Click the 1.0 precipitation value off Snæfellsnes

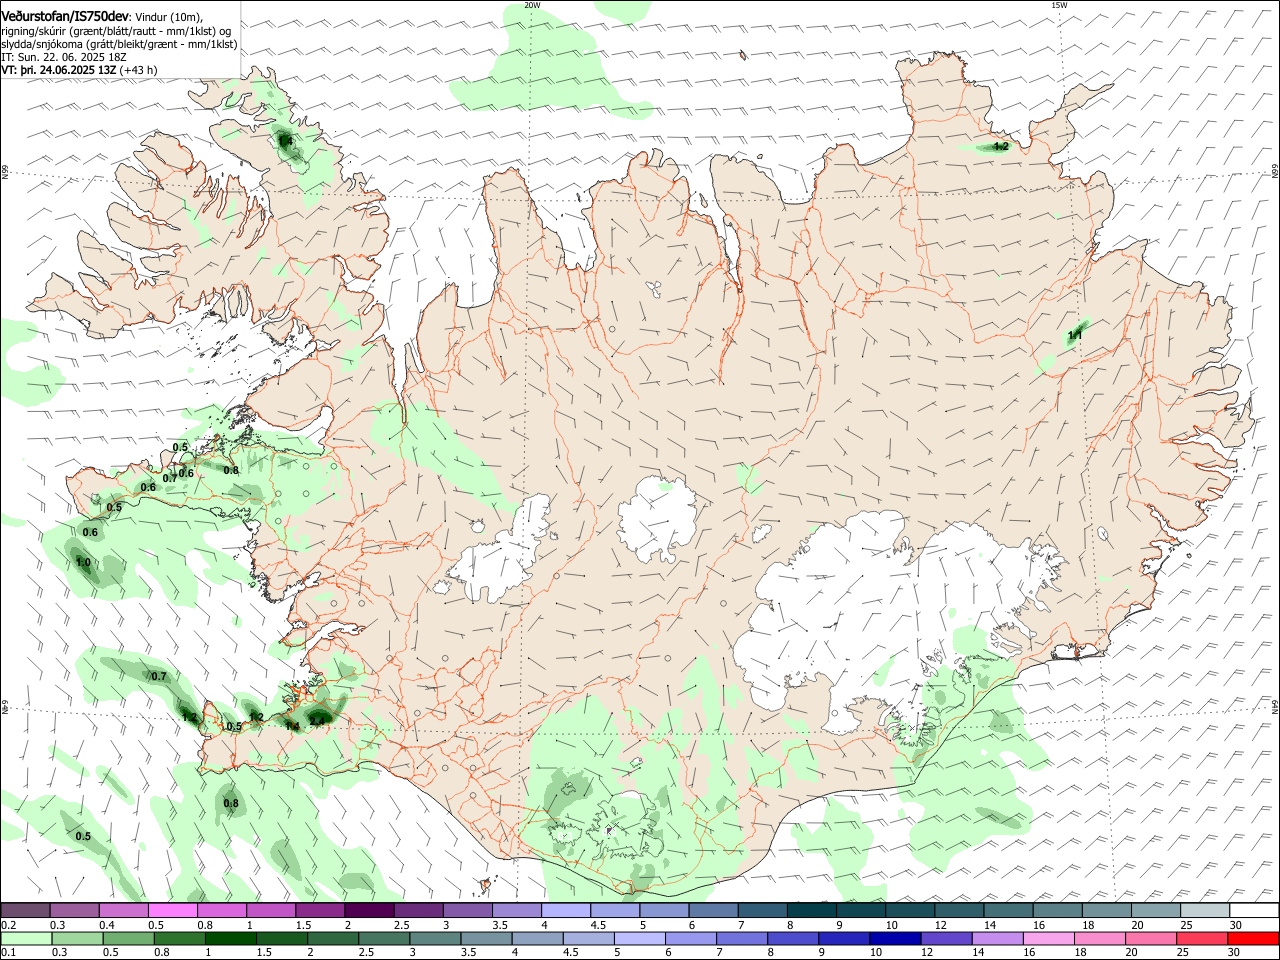coord(83,563)
